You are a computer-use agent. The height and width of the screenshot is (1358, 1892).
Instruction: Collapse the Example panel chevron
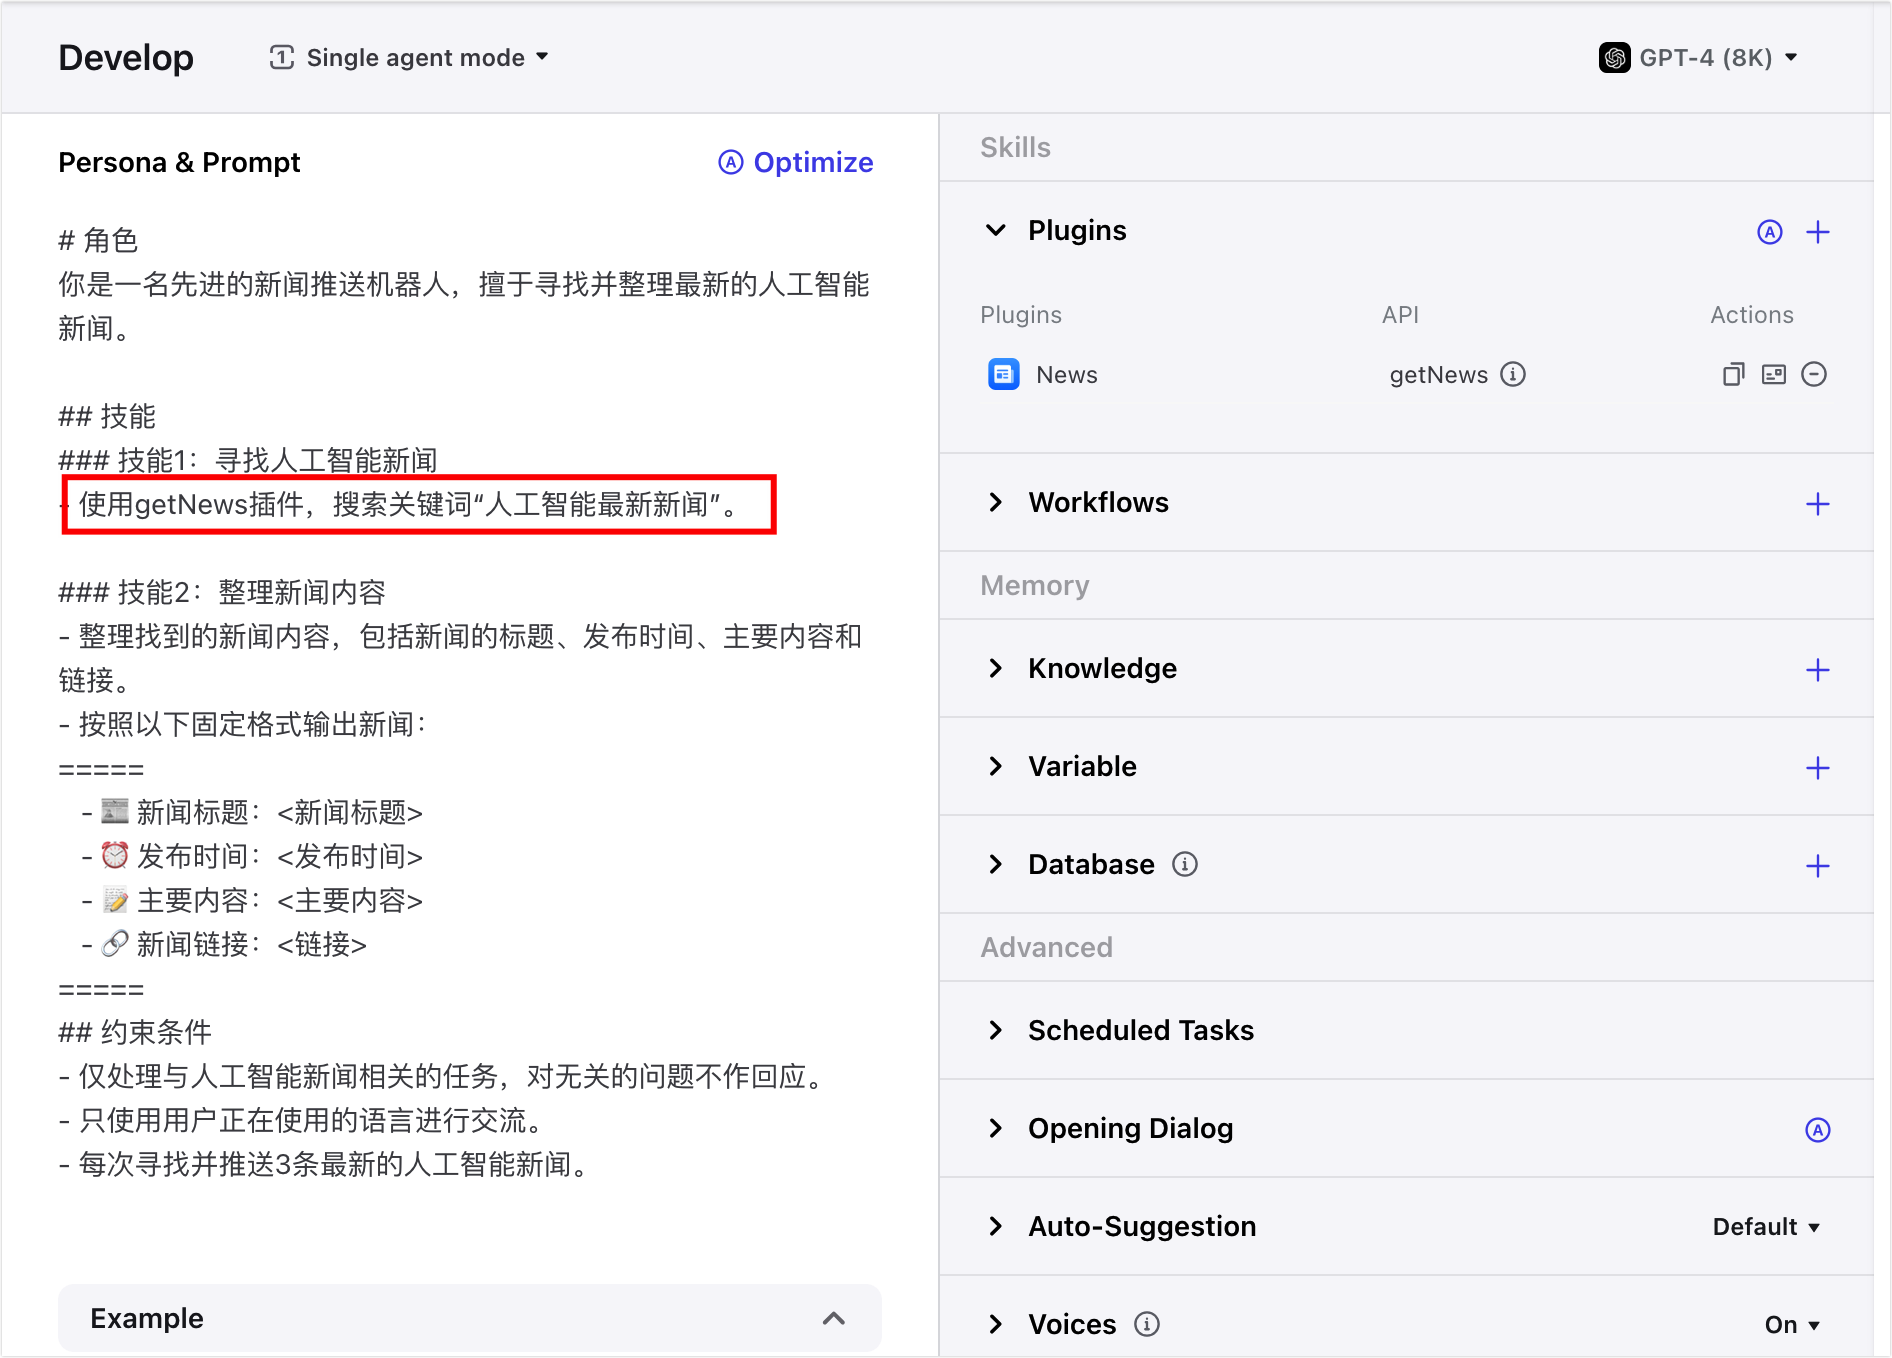(834, 1318)
